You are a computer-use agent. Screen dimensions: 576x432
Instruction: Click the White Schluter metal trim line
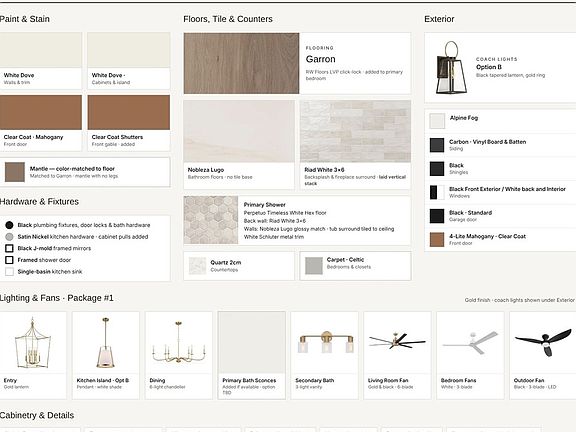[x=274, y=237]
